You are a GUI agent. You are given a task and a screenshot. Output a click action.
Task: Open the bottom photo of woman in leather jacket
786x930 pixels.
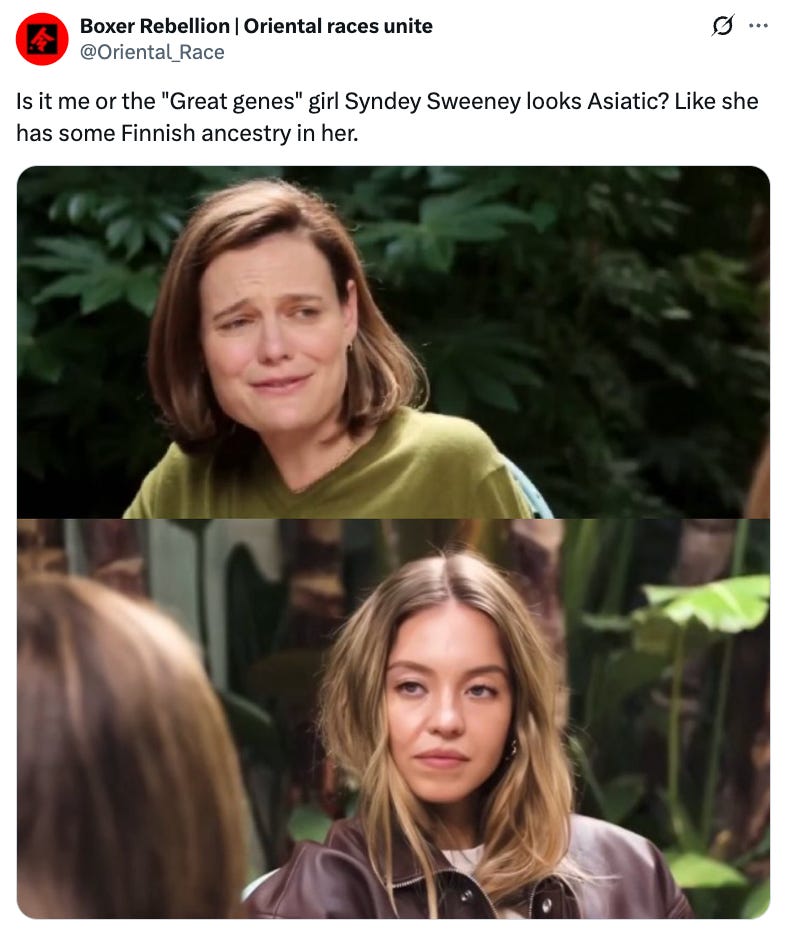tap(393, 719)
